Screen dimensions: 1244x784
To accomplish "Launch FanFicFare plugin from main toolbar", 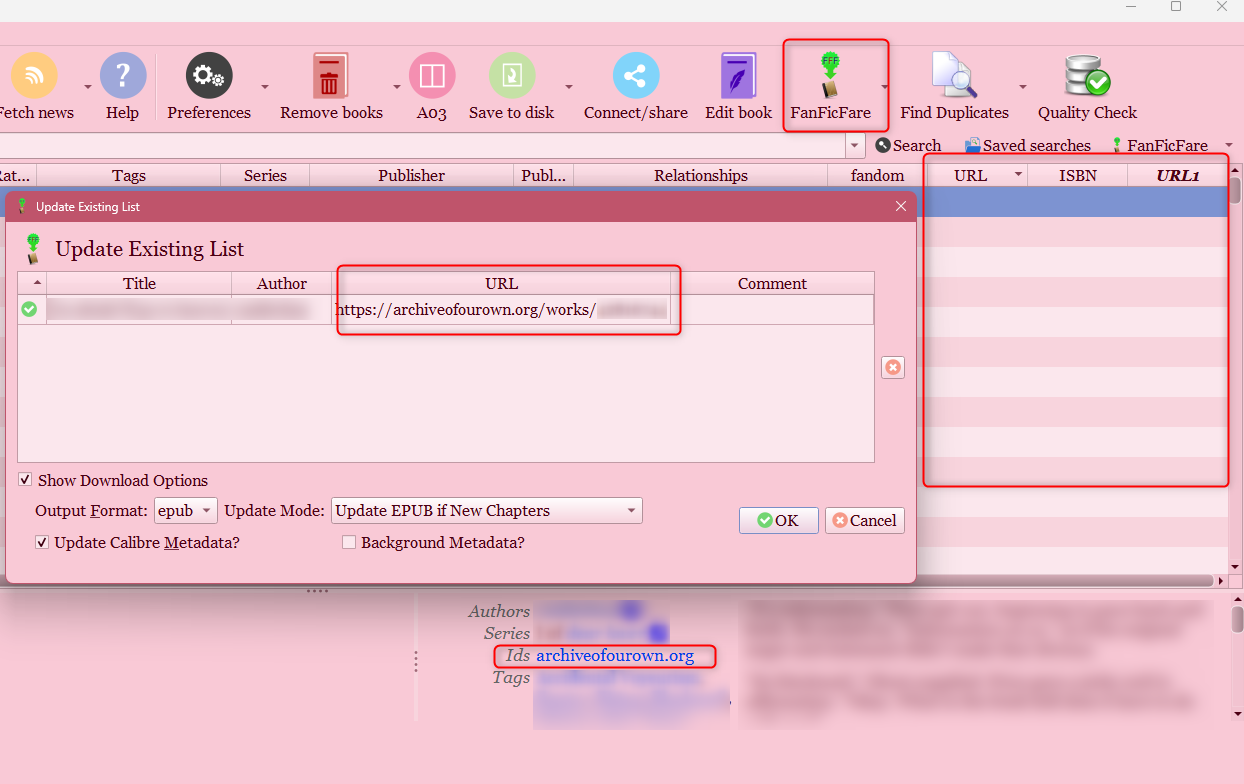I will pyautogui.click(x=830, y=76).
